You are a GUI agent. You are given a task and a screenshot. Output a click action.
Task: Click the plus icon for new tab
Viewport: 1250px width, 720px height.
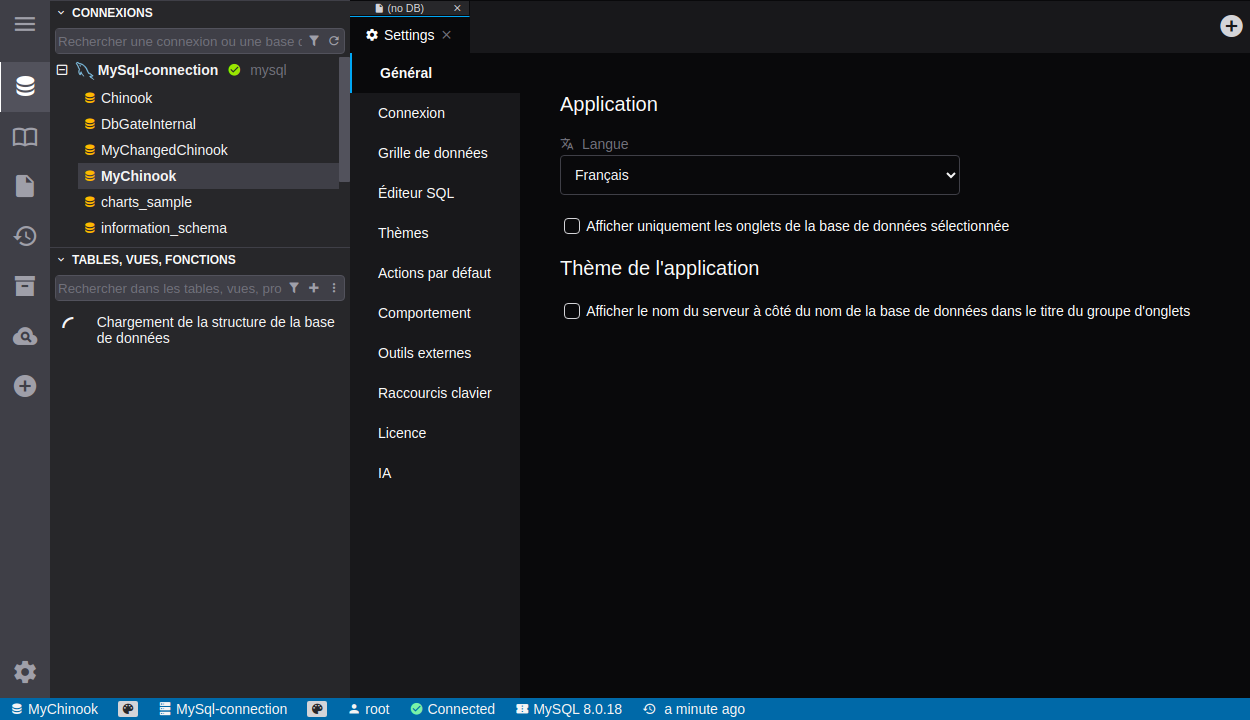[1231, 26]
